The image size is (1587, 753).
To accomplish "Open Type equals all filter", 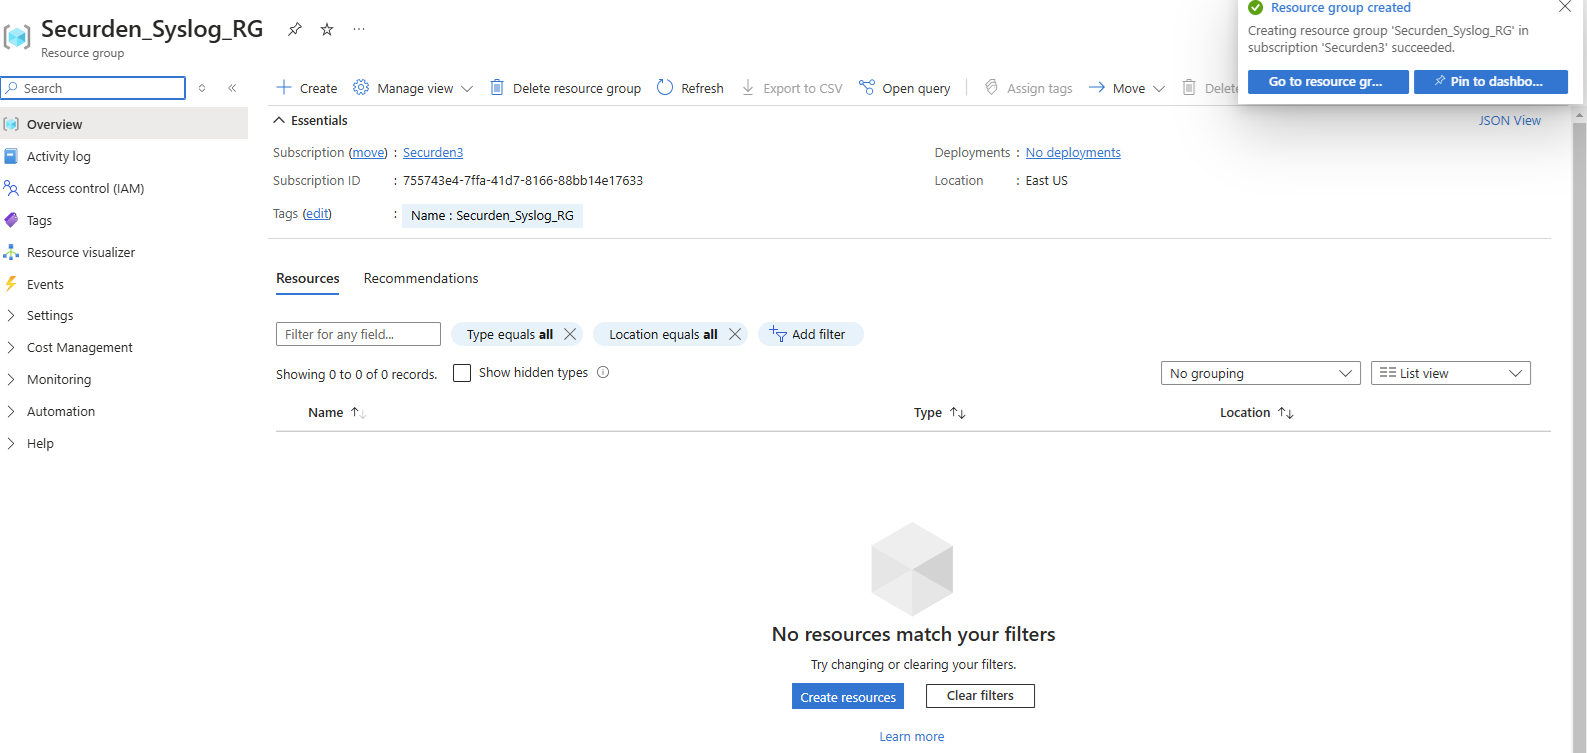I will coord(509,334).
